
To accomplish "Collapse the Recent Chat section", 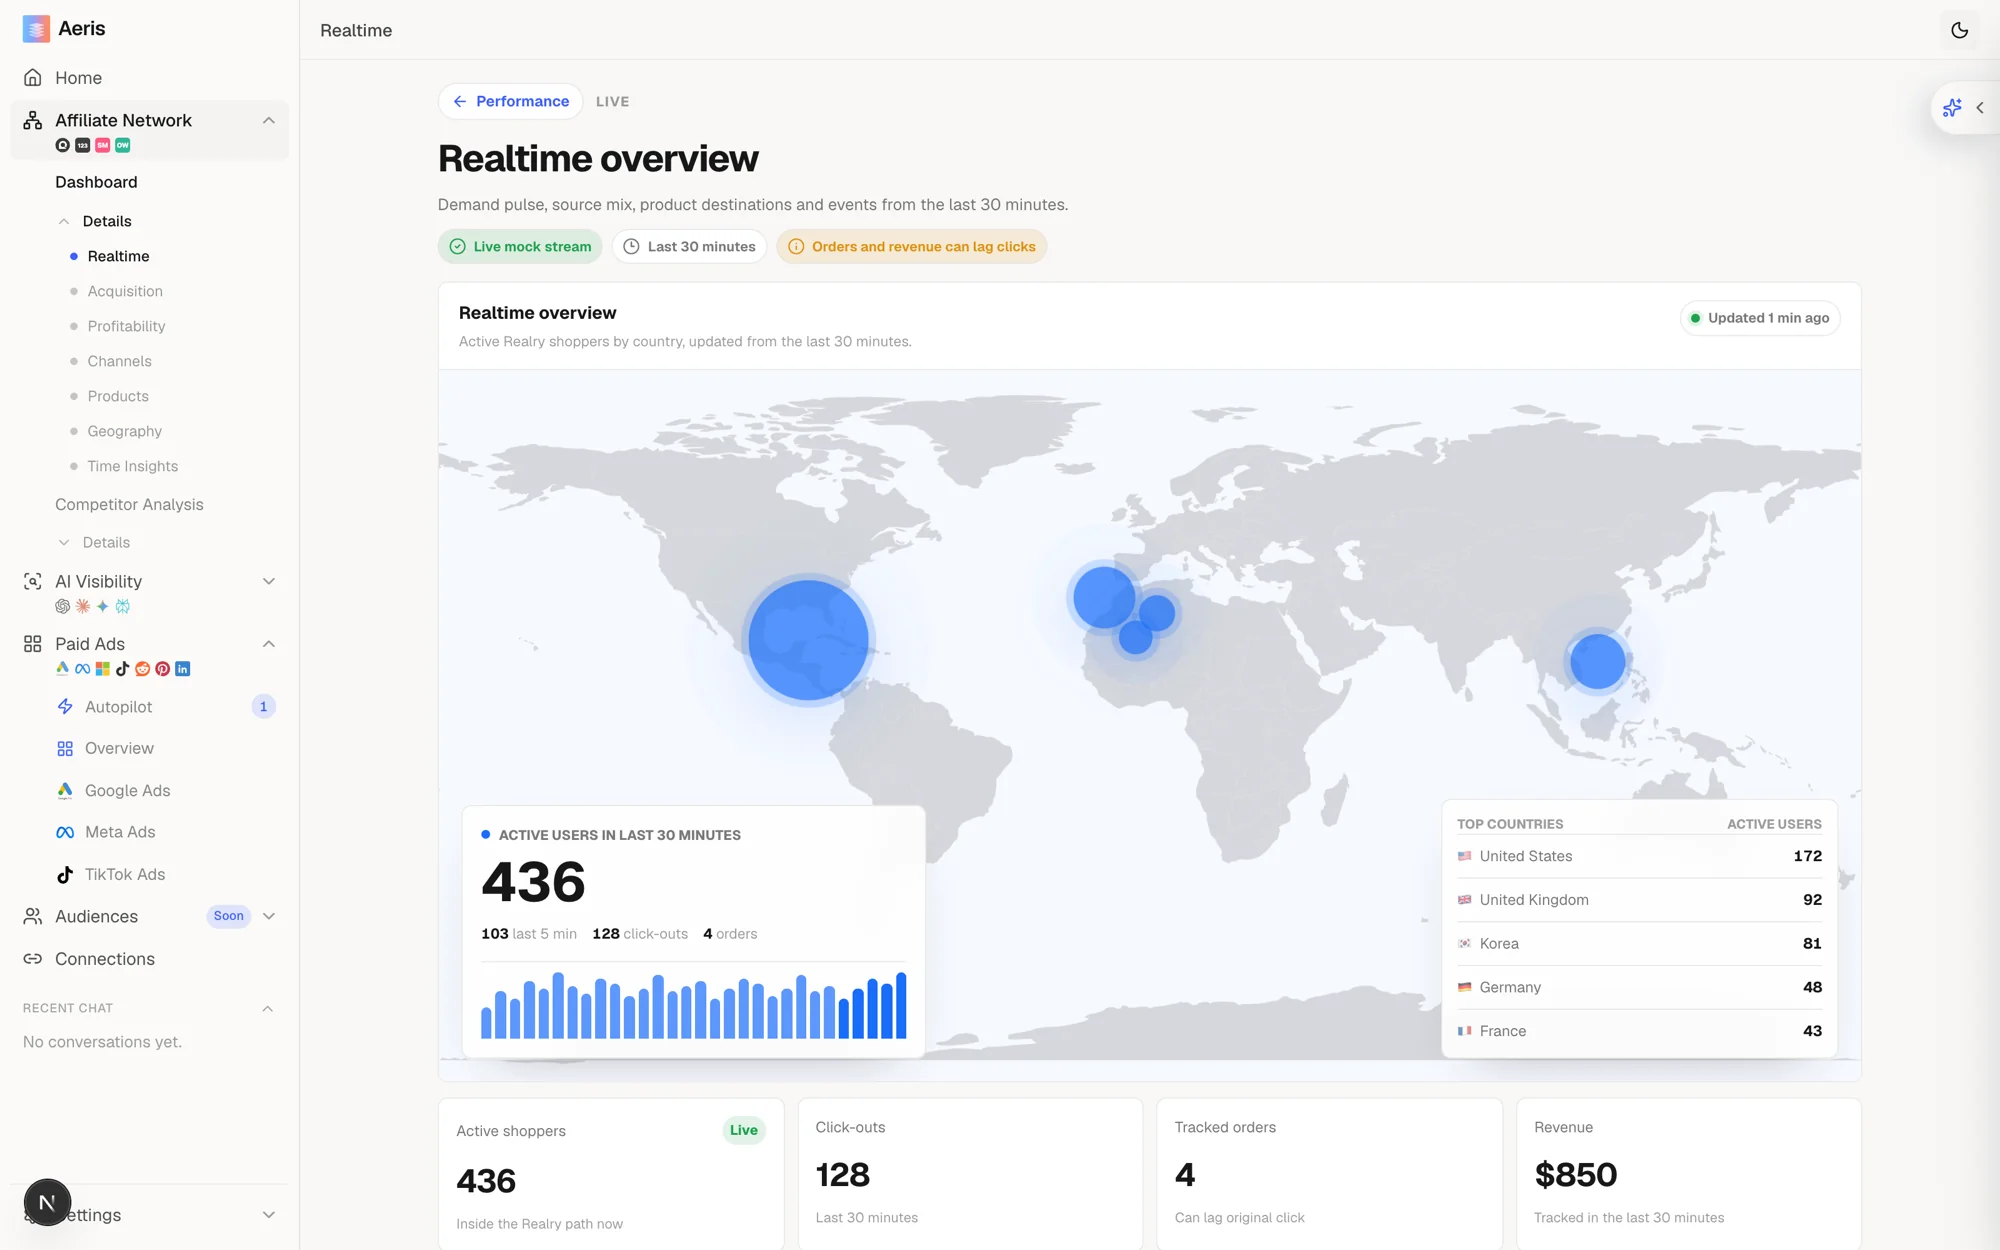I will click(x=267, y=1008).
